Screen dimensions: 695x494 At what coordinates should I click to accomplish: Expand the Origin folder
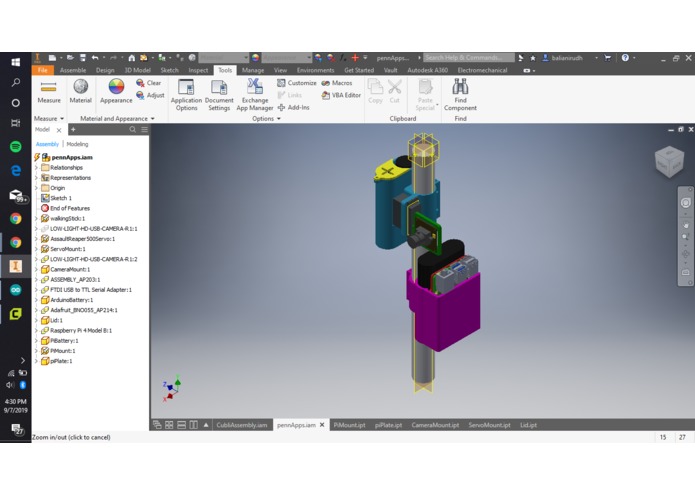pyautogui.click(x=36, y=188)
